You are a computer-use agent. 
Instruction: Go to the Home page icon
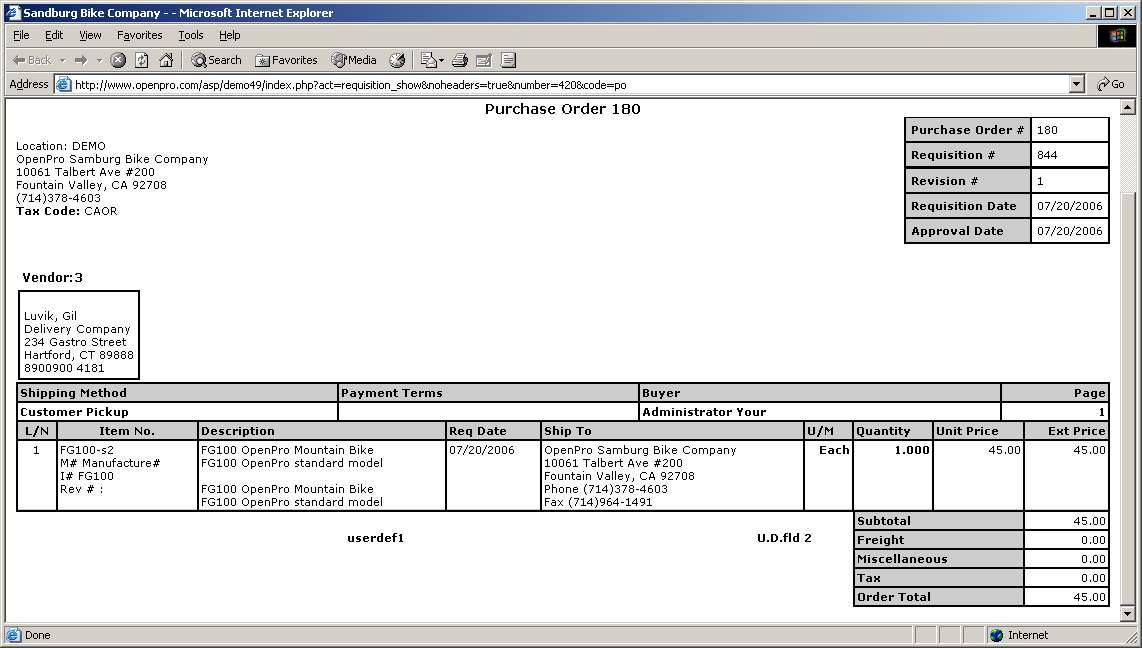click(166, 60)
